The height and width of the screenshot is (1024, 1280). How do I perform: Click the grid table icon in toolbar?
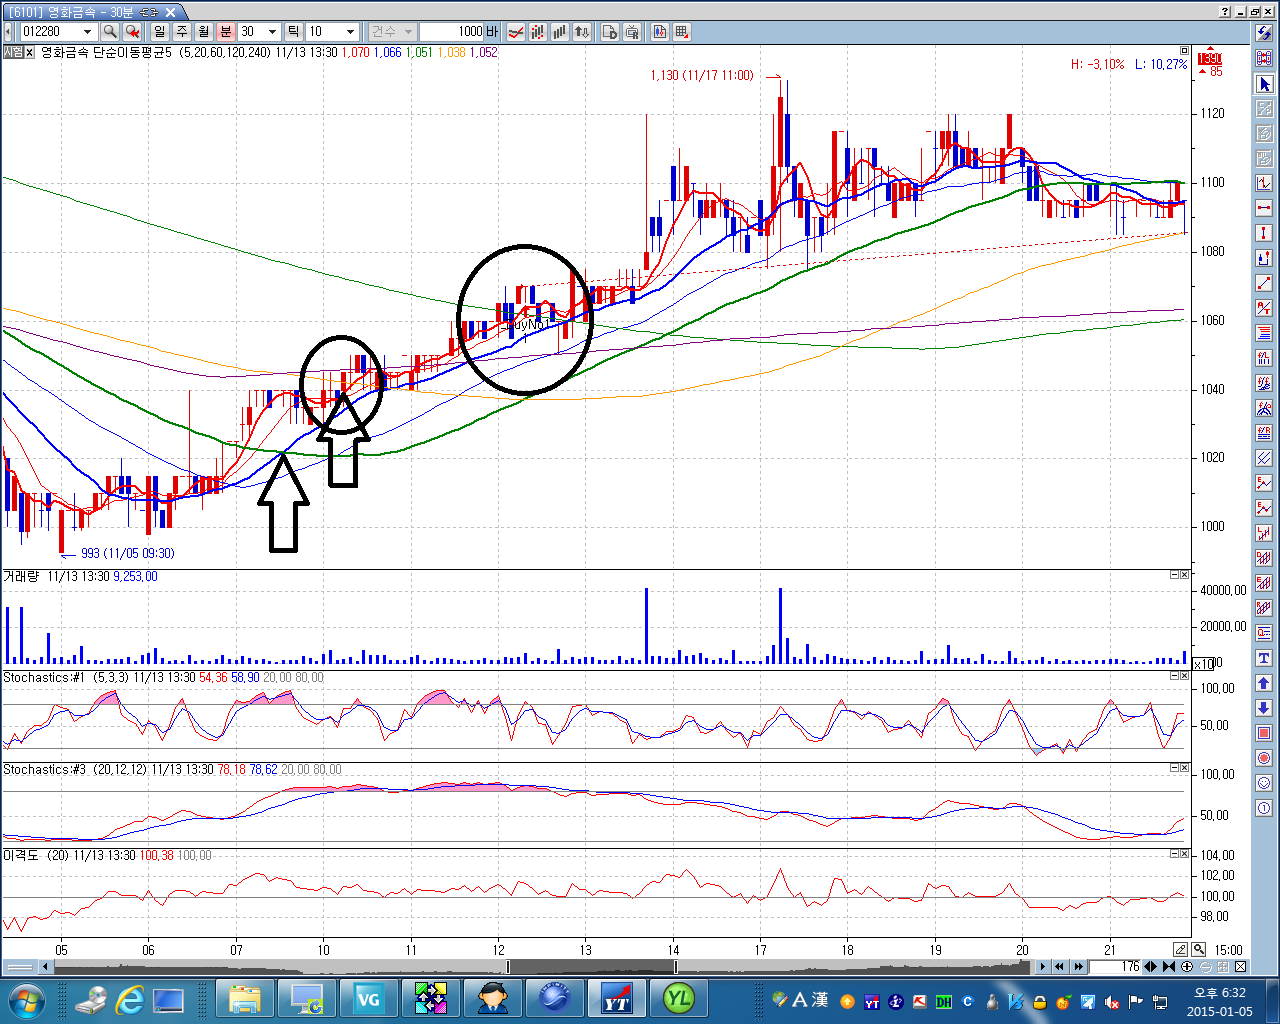682,32
